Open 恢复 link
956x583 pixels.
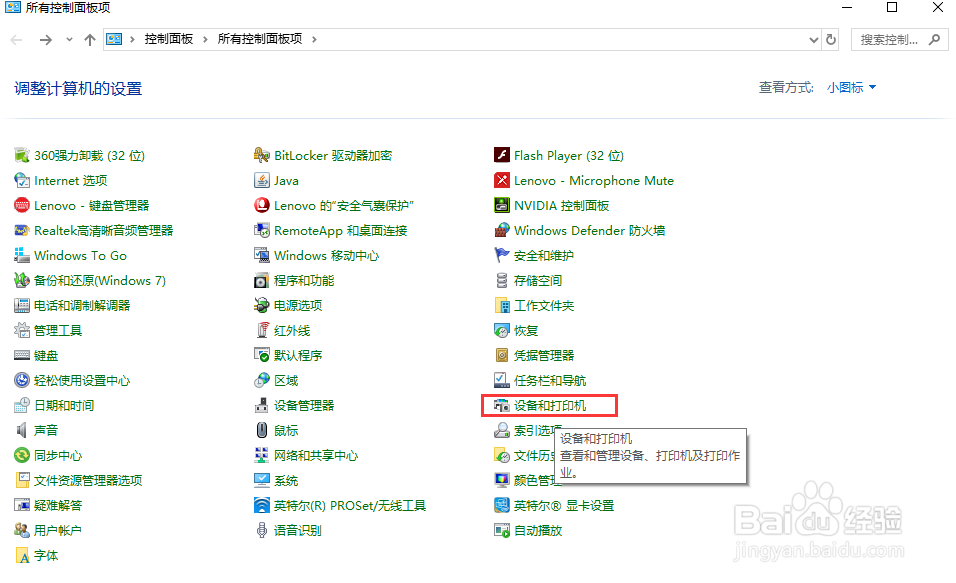(526, 331)
